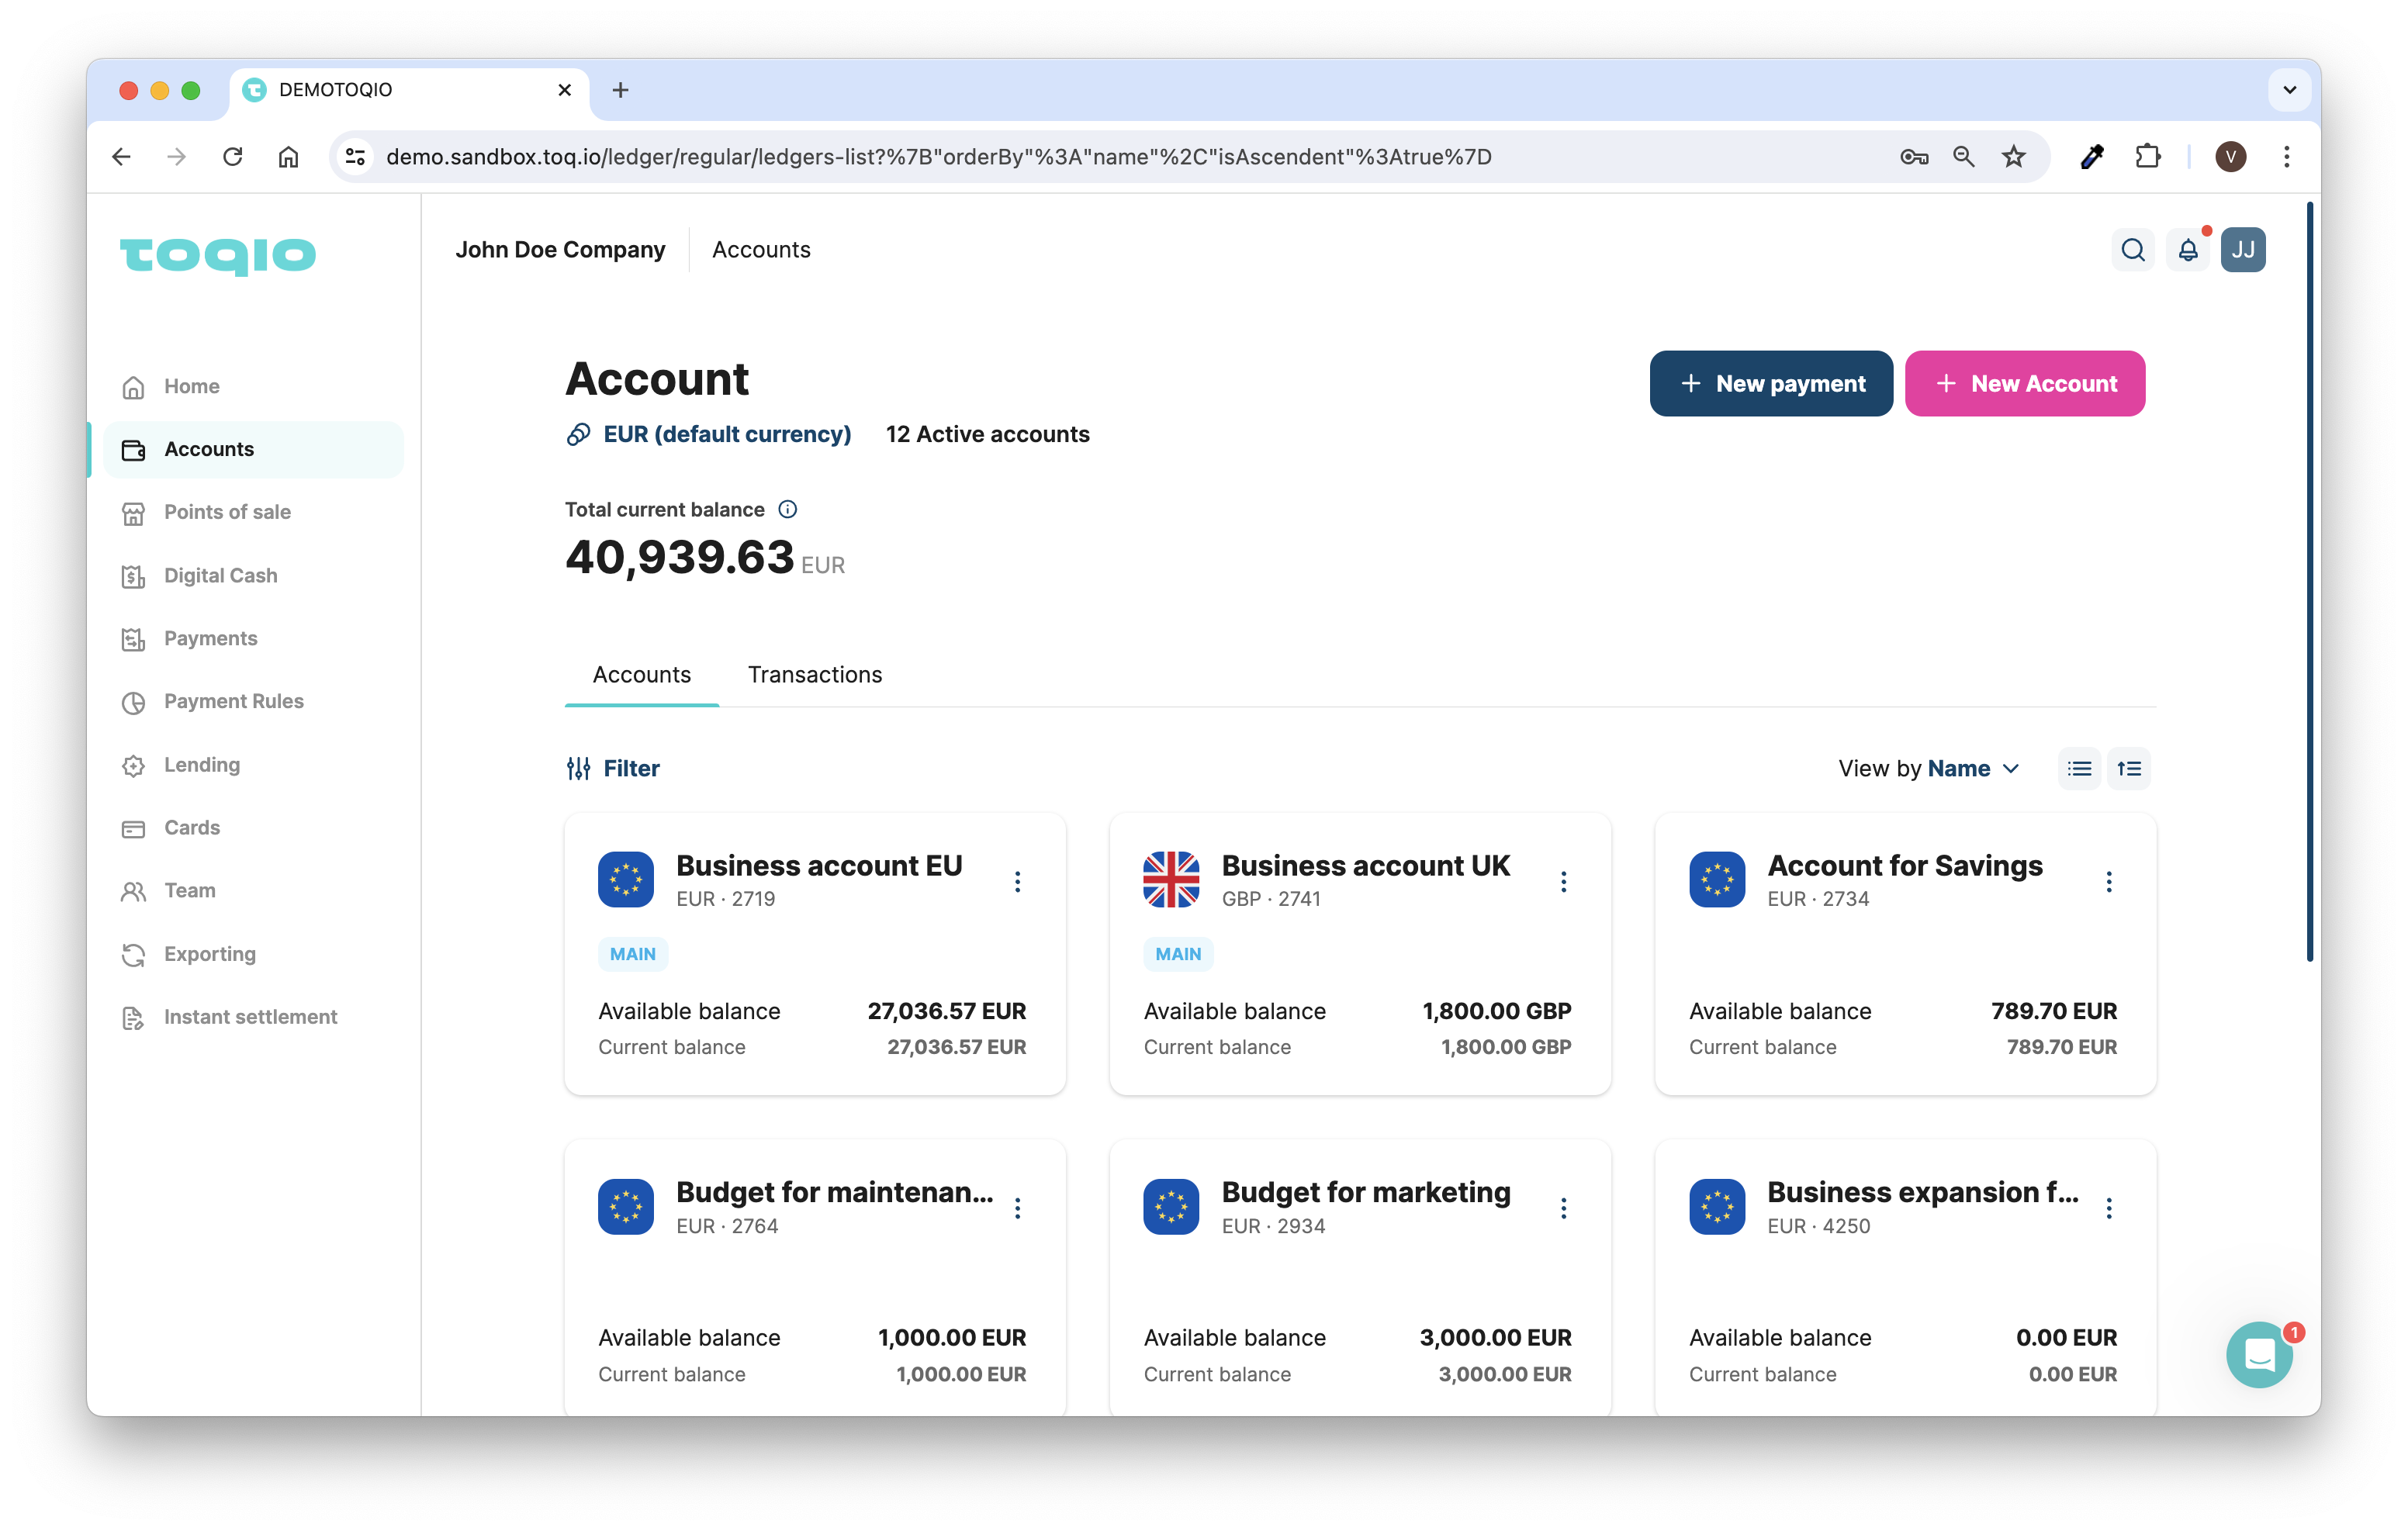Click the total balance info icon
Image resolution: width=2408 pixels, height=1531 pixels.
coord(788,510)
